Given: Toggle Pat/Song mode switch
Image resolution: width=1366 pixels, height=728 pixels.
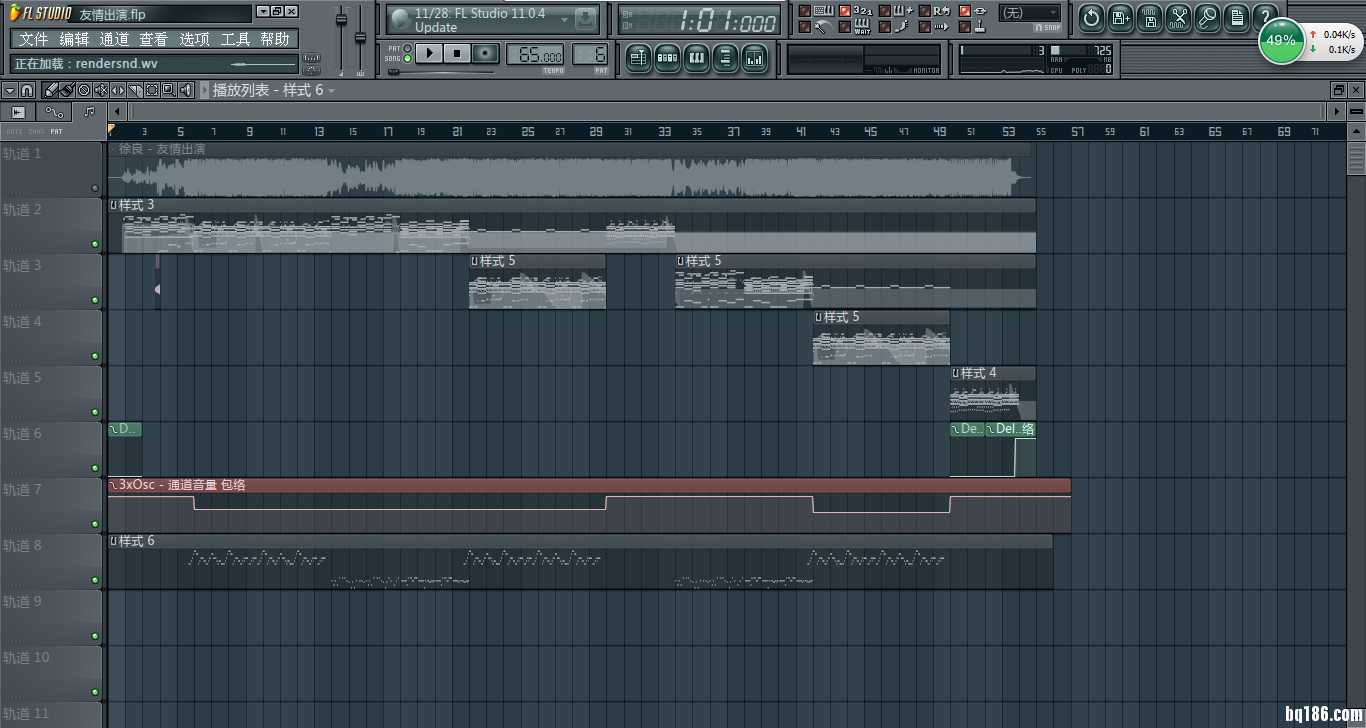Looking at the screenshot, I should 407,53.
